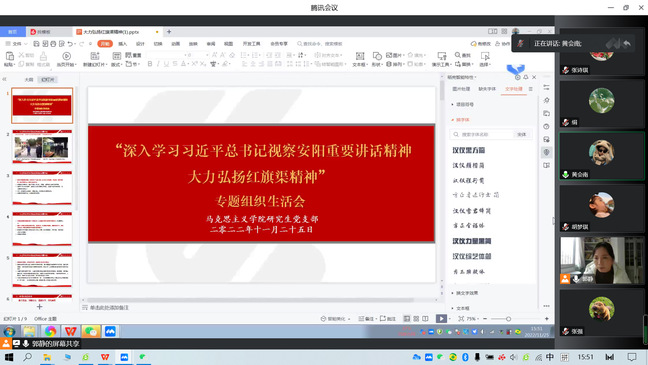This screenshot has width=648, height=365.
Task: Click the Undo arrow
Action: tap(70, 43)
